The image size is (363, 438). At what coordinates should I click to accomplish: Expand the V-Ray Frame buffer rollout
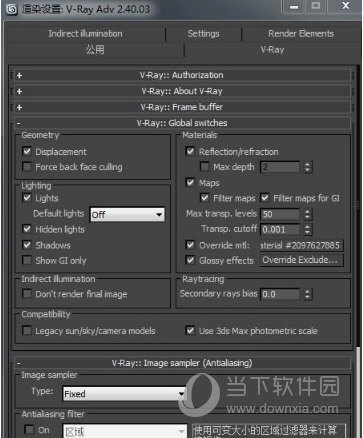182,107
